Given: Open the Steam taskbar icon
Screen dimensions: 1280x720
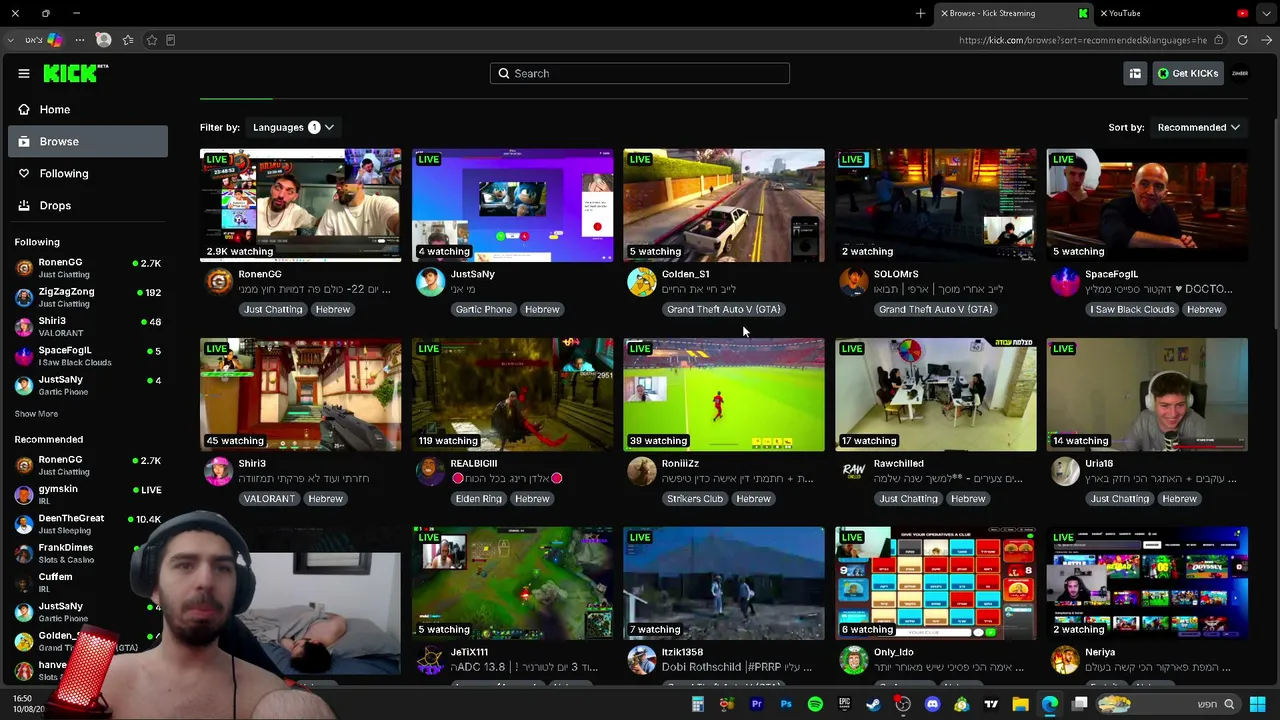Looking at the screenshot, I should pyautogui.click(x=873, y=704).
